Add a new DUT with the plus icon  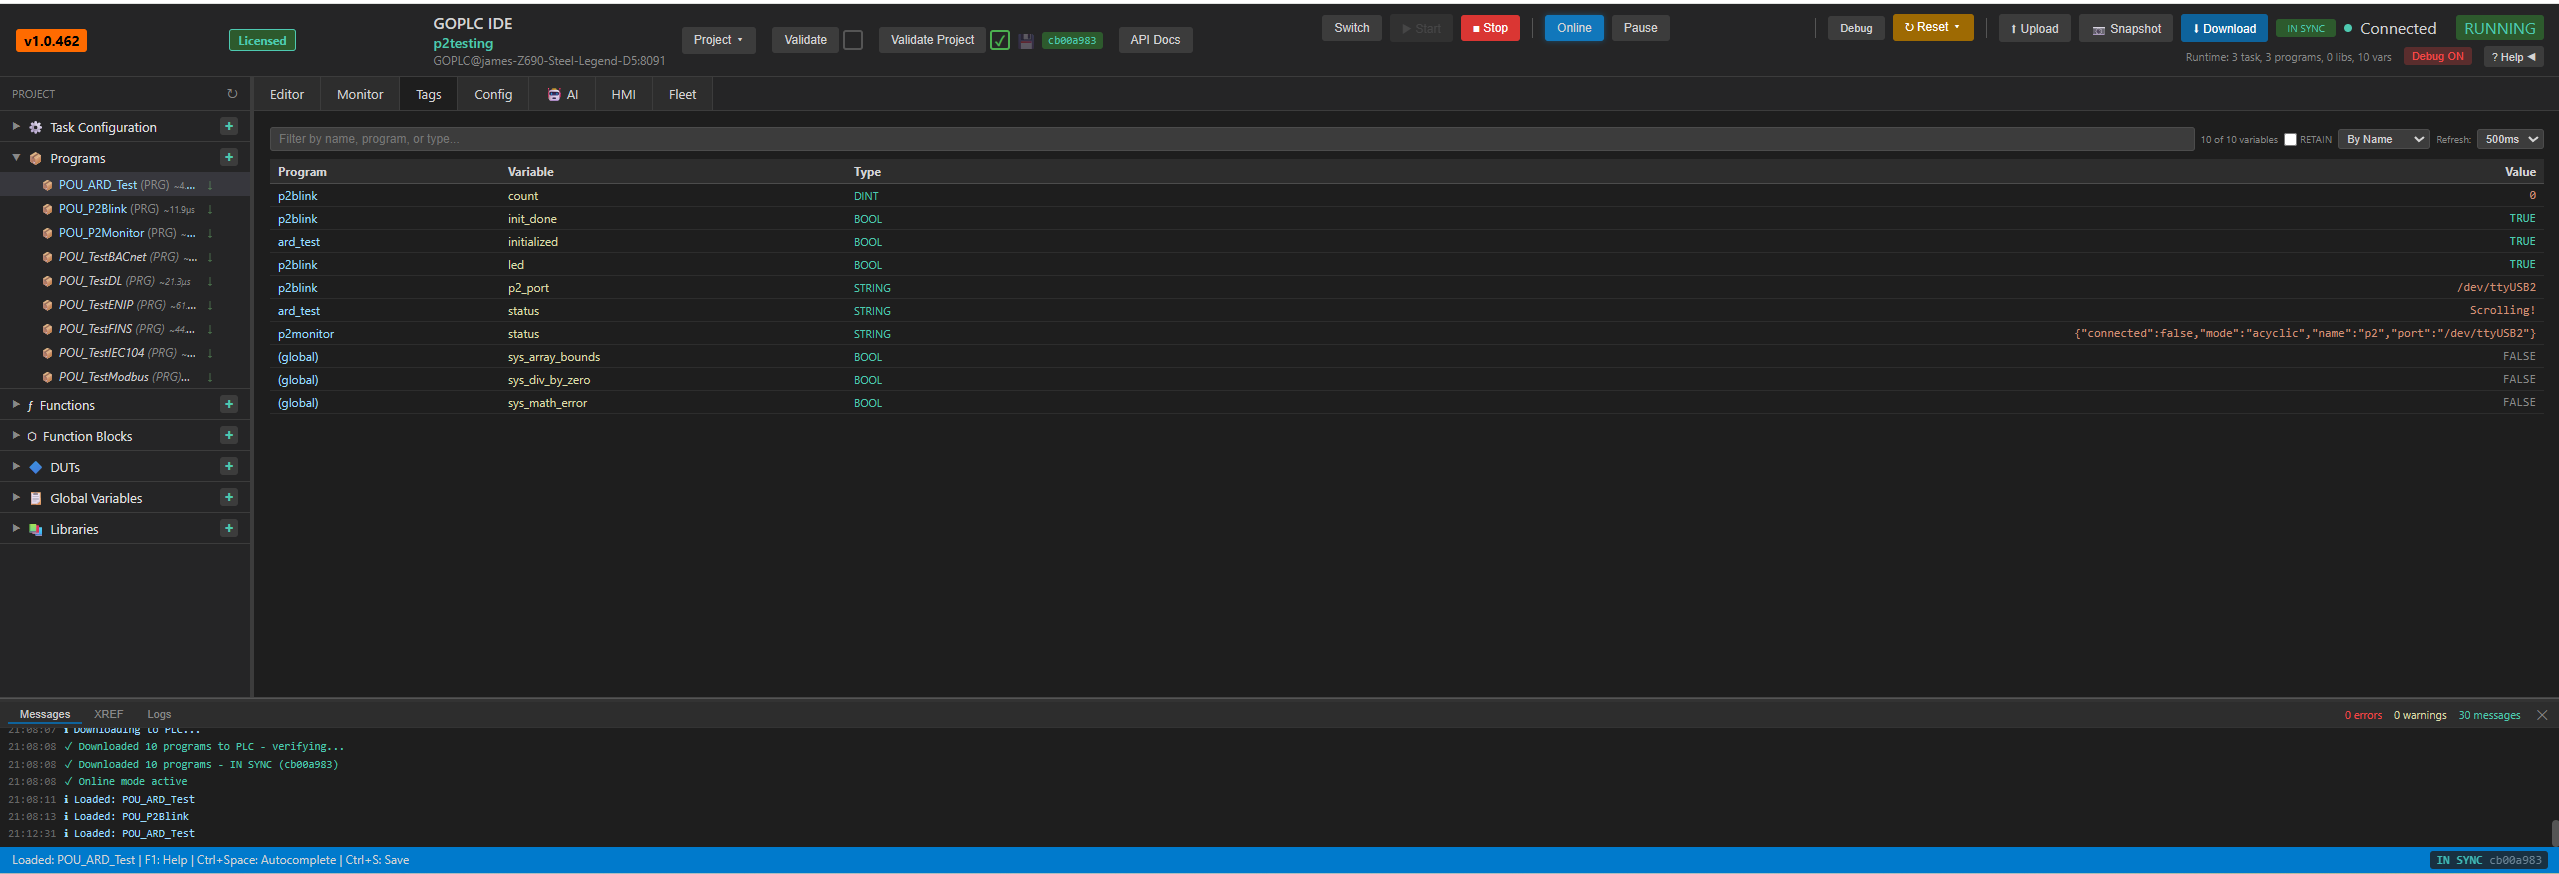[229, 467]
